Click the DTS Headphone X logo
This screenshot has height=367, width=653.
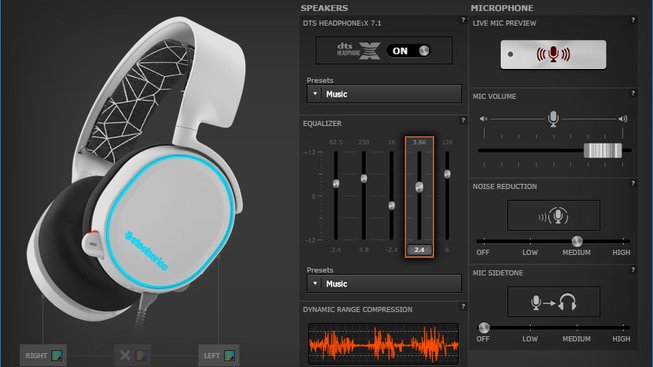click(x=358, y=51)
